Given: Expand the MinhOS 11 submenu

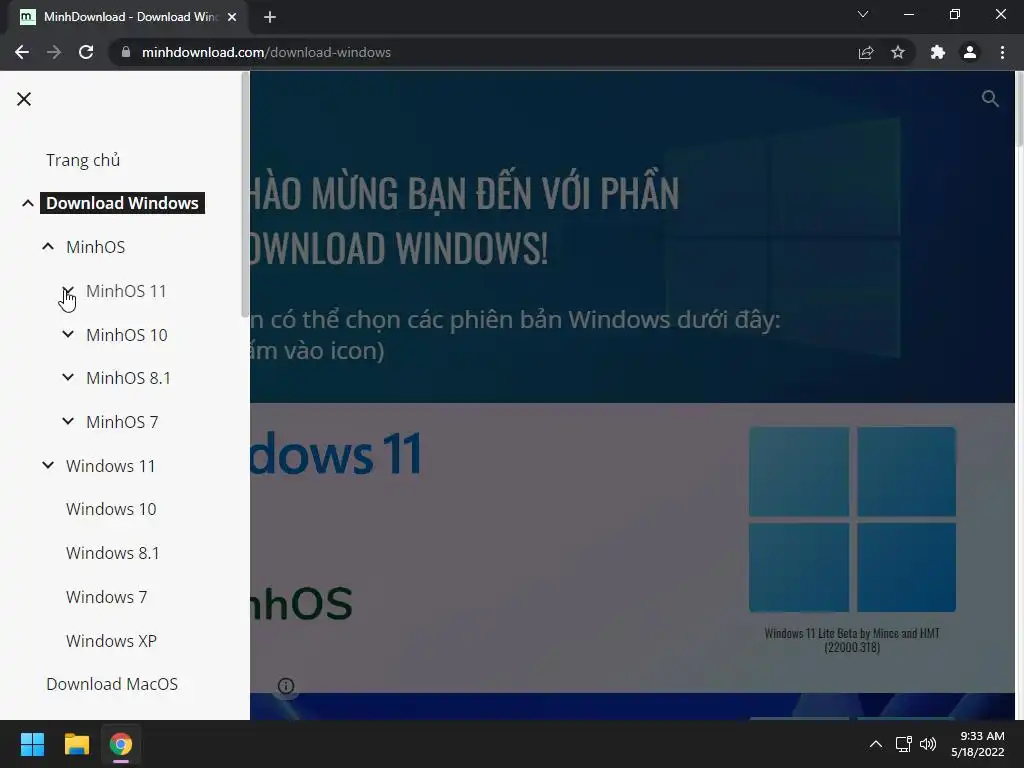Looking at the screenshot, I should (x=68, y=291).
